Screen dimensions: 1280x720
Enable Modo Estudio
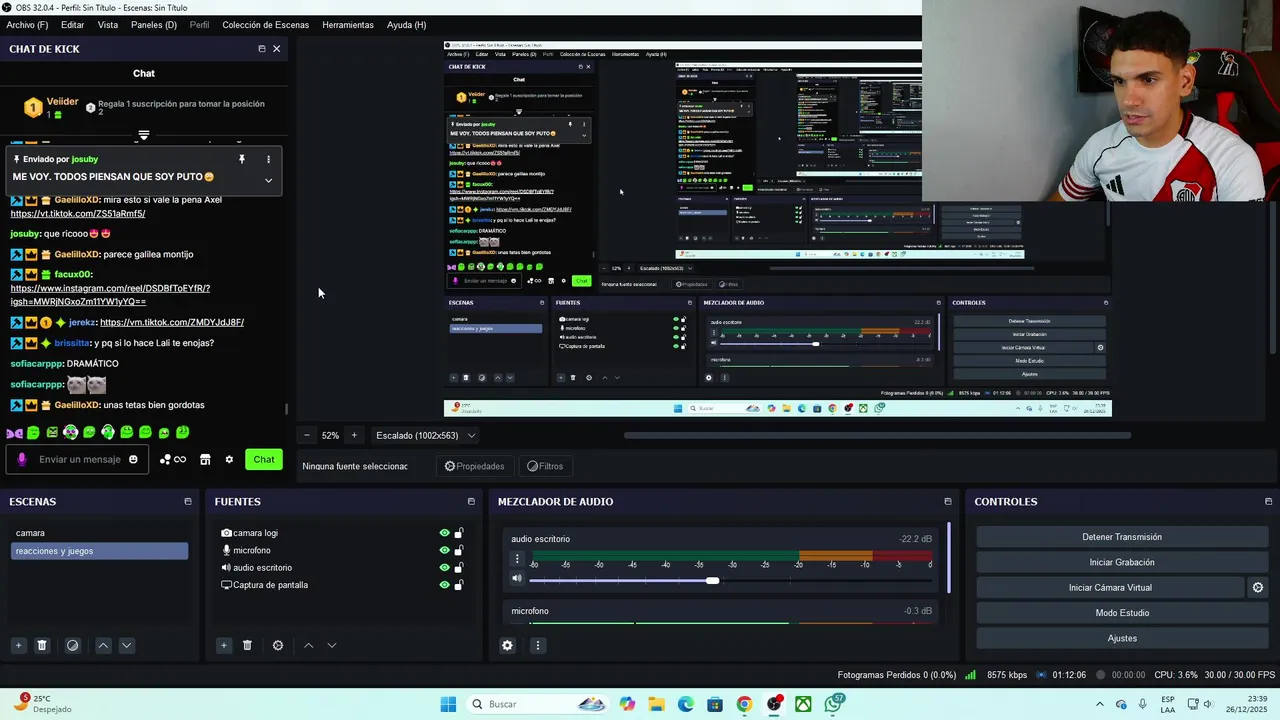[1122, 613]
